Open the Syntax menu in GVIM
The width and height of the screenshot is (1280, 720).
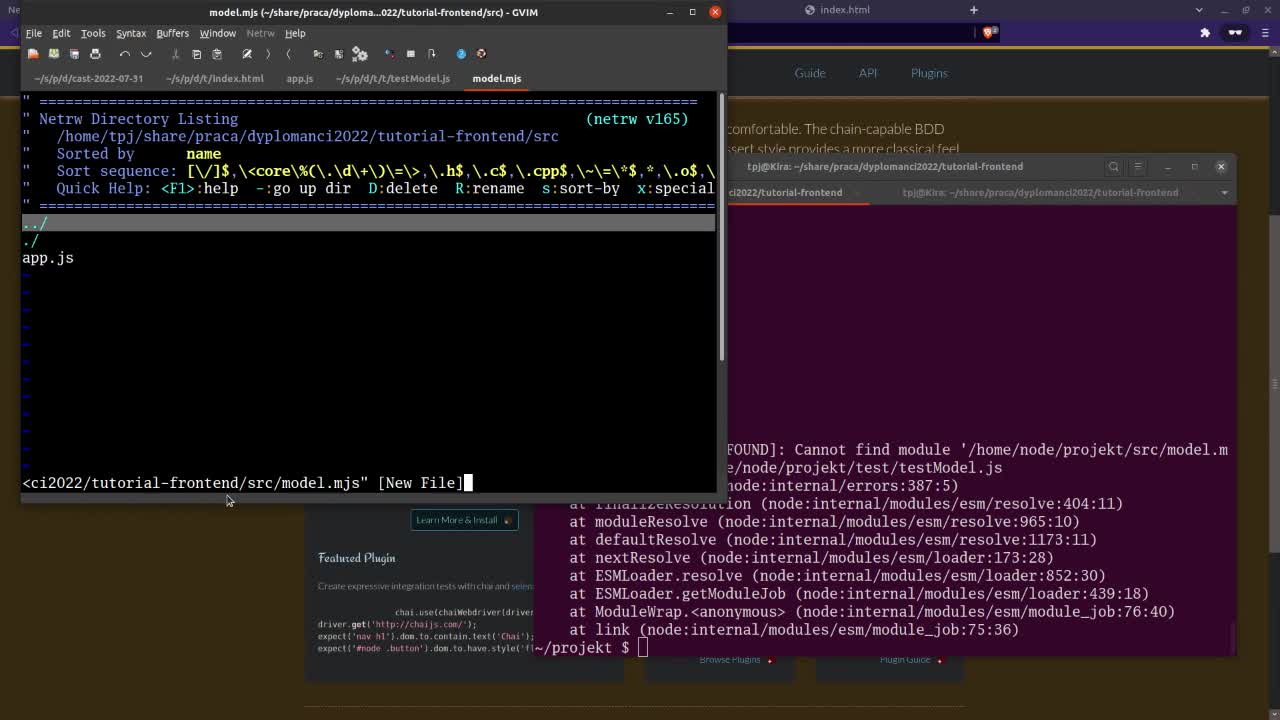pyautogui.click(x=131, y=33)
